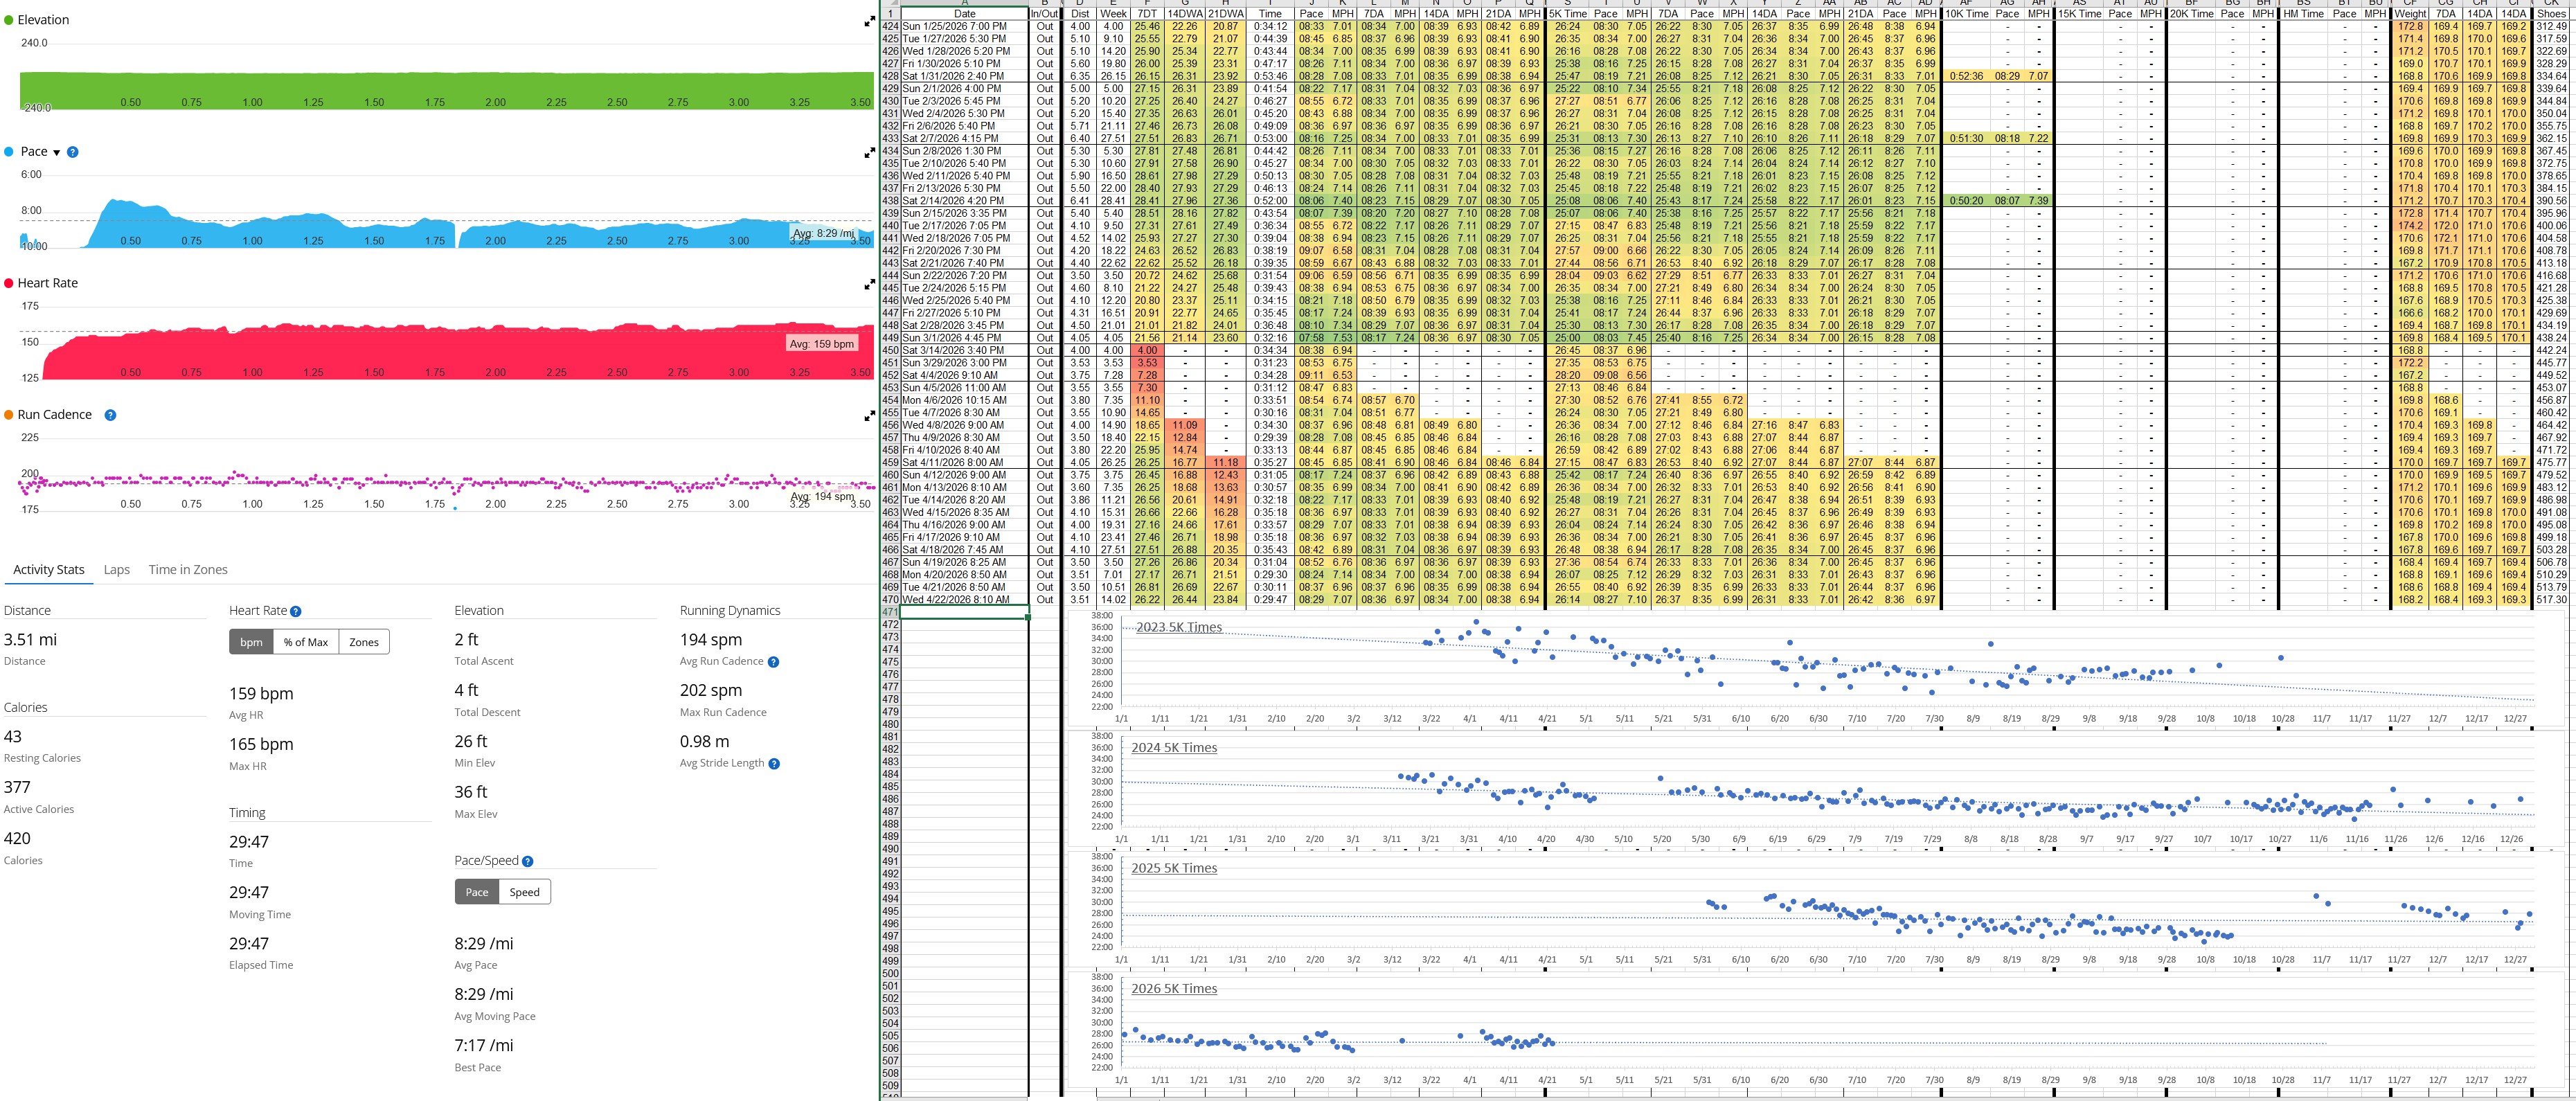
Task: Switch heart rate display to % of Max
Action: [305, 642]
